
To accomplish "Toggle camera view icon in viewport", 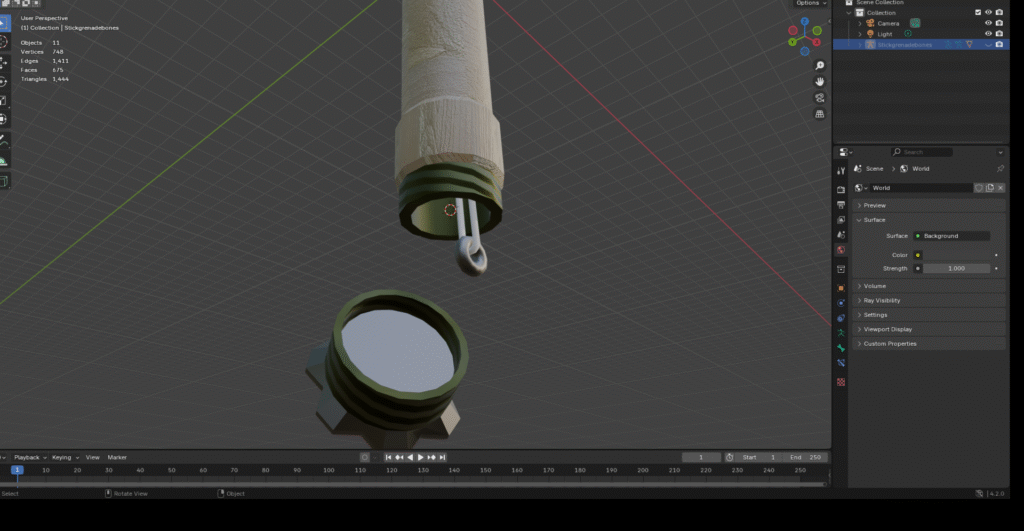I will [820, 97].
